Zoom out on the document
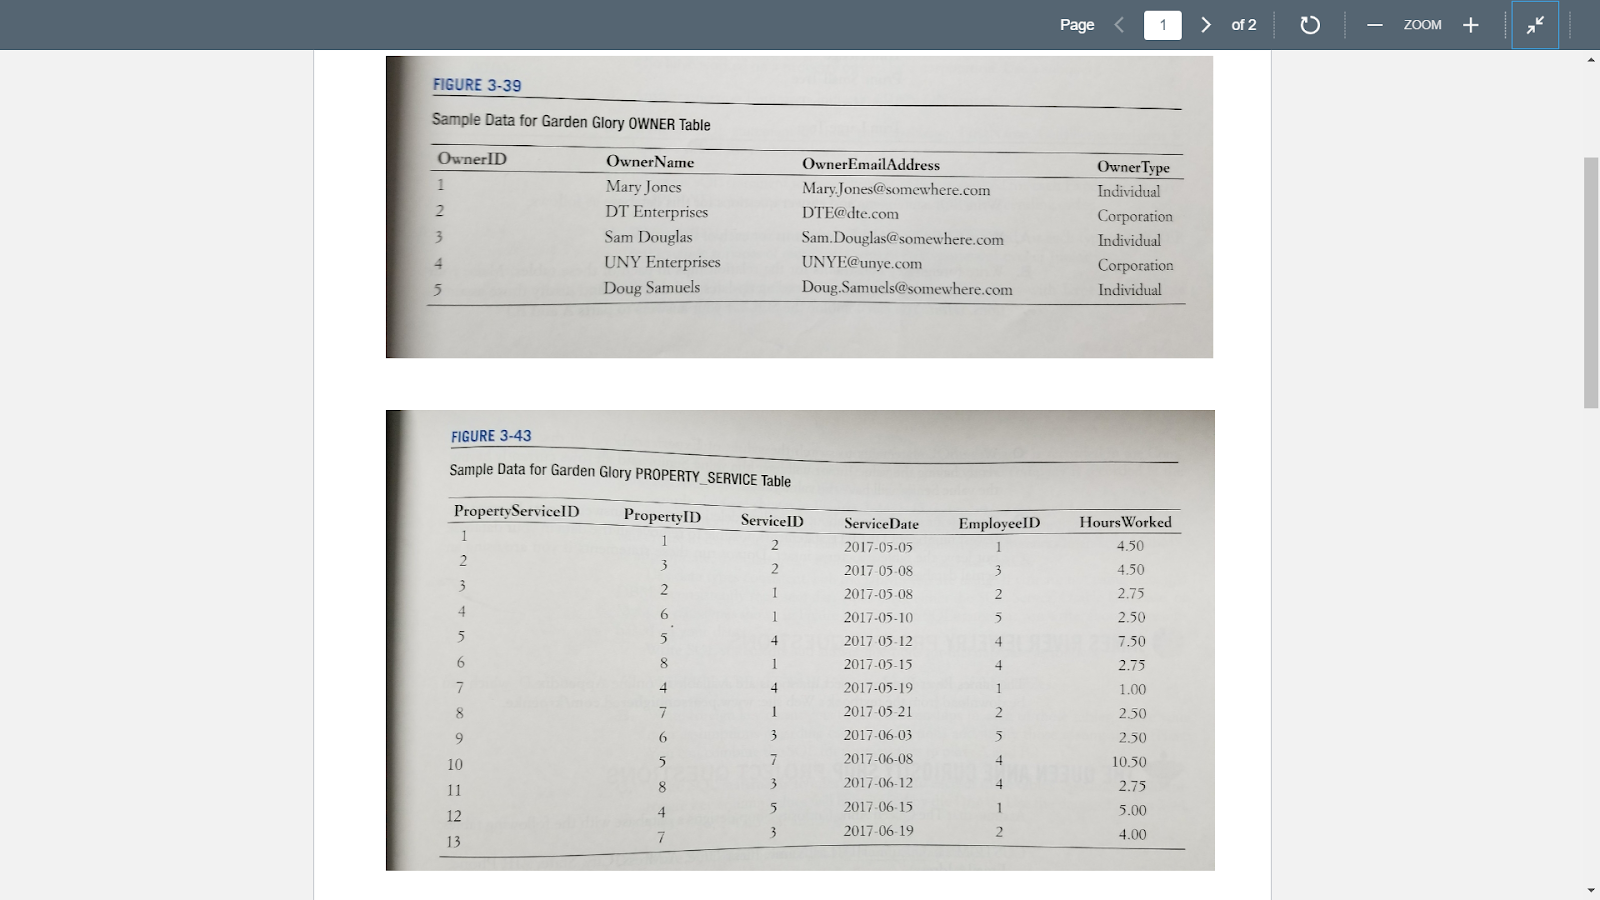 (x=1374, y=24)
